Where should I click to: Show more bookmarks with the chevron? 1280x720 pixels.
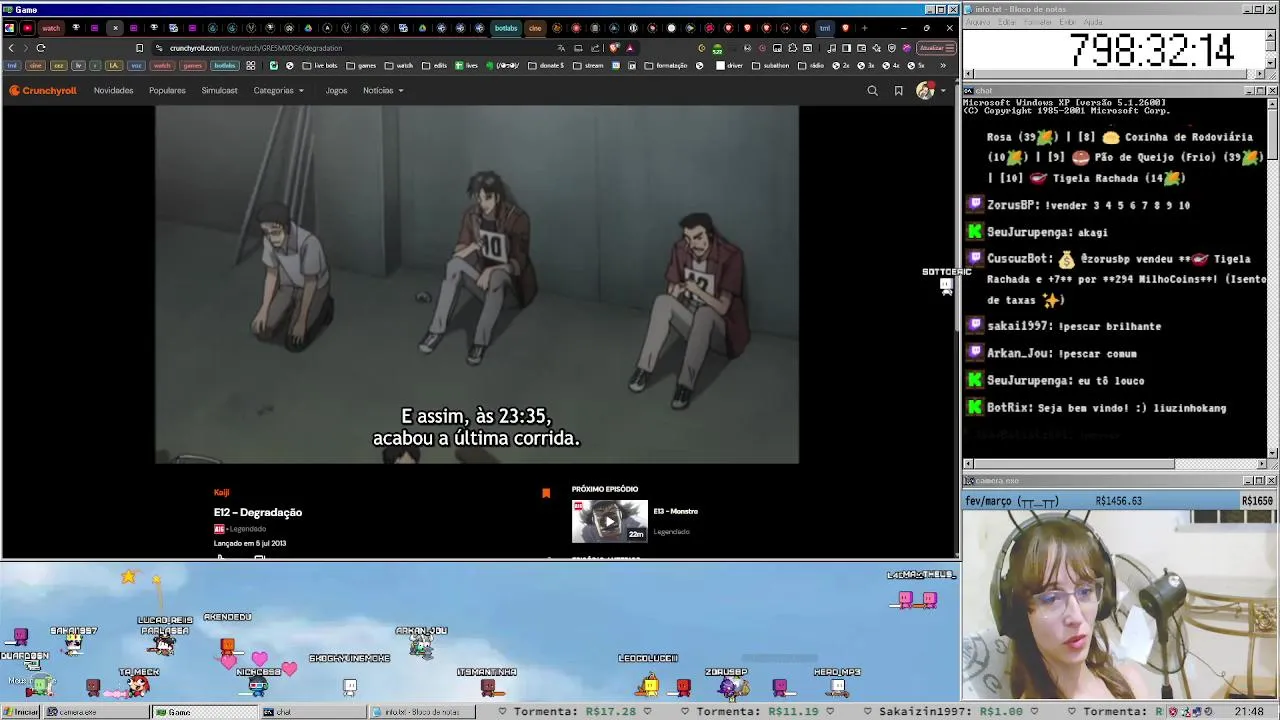pyautogui.click(x=942, y=66)
